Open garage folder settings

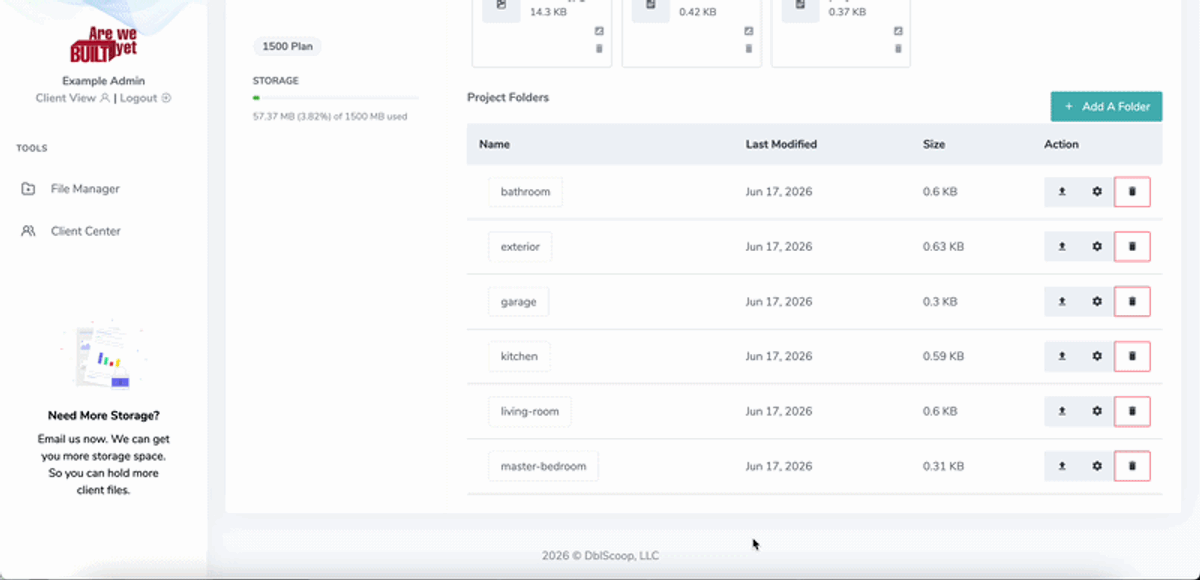pyautogui.click(x=1097, y=301)
